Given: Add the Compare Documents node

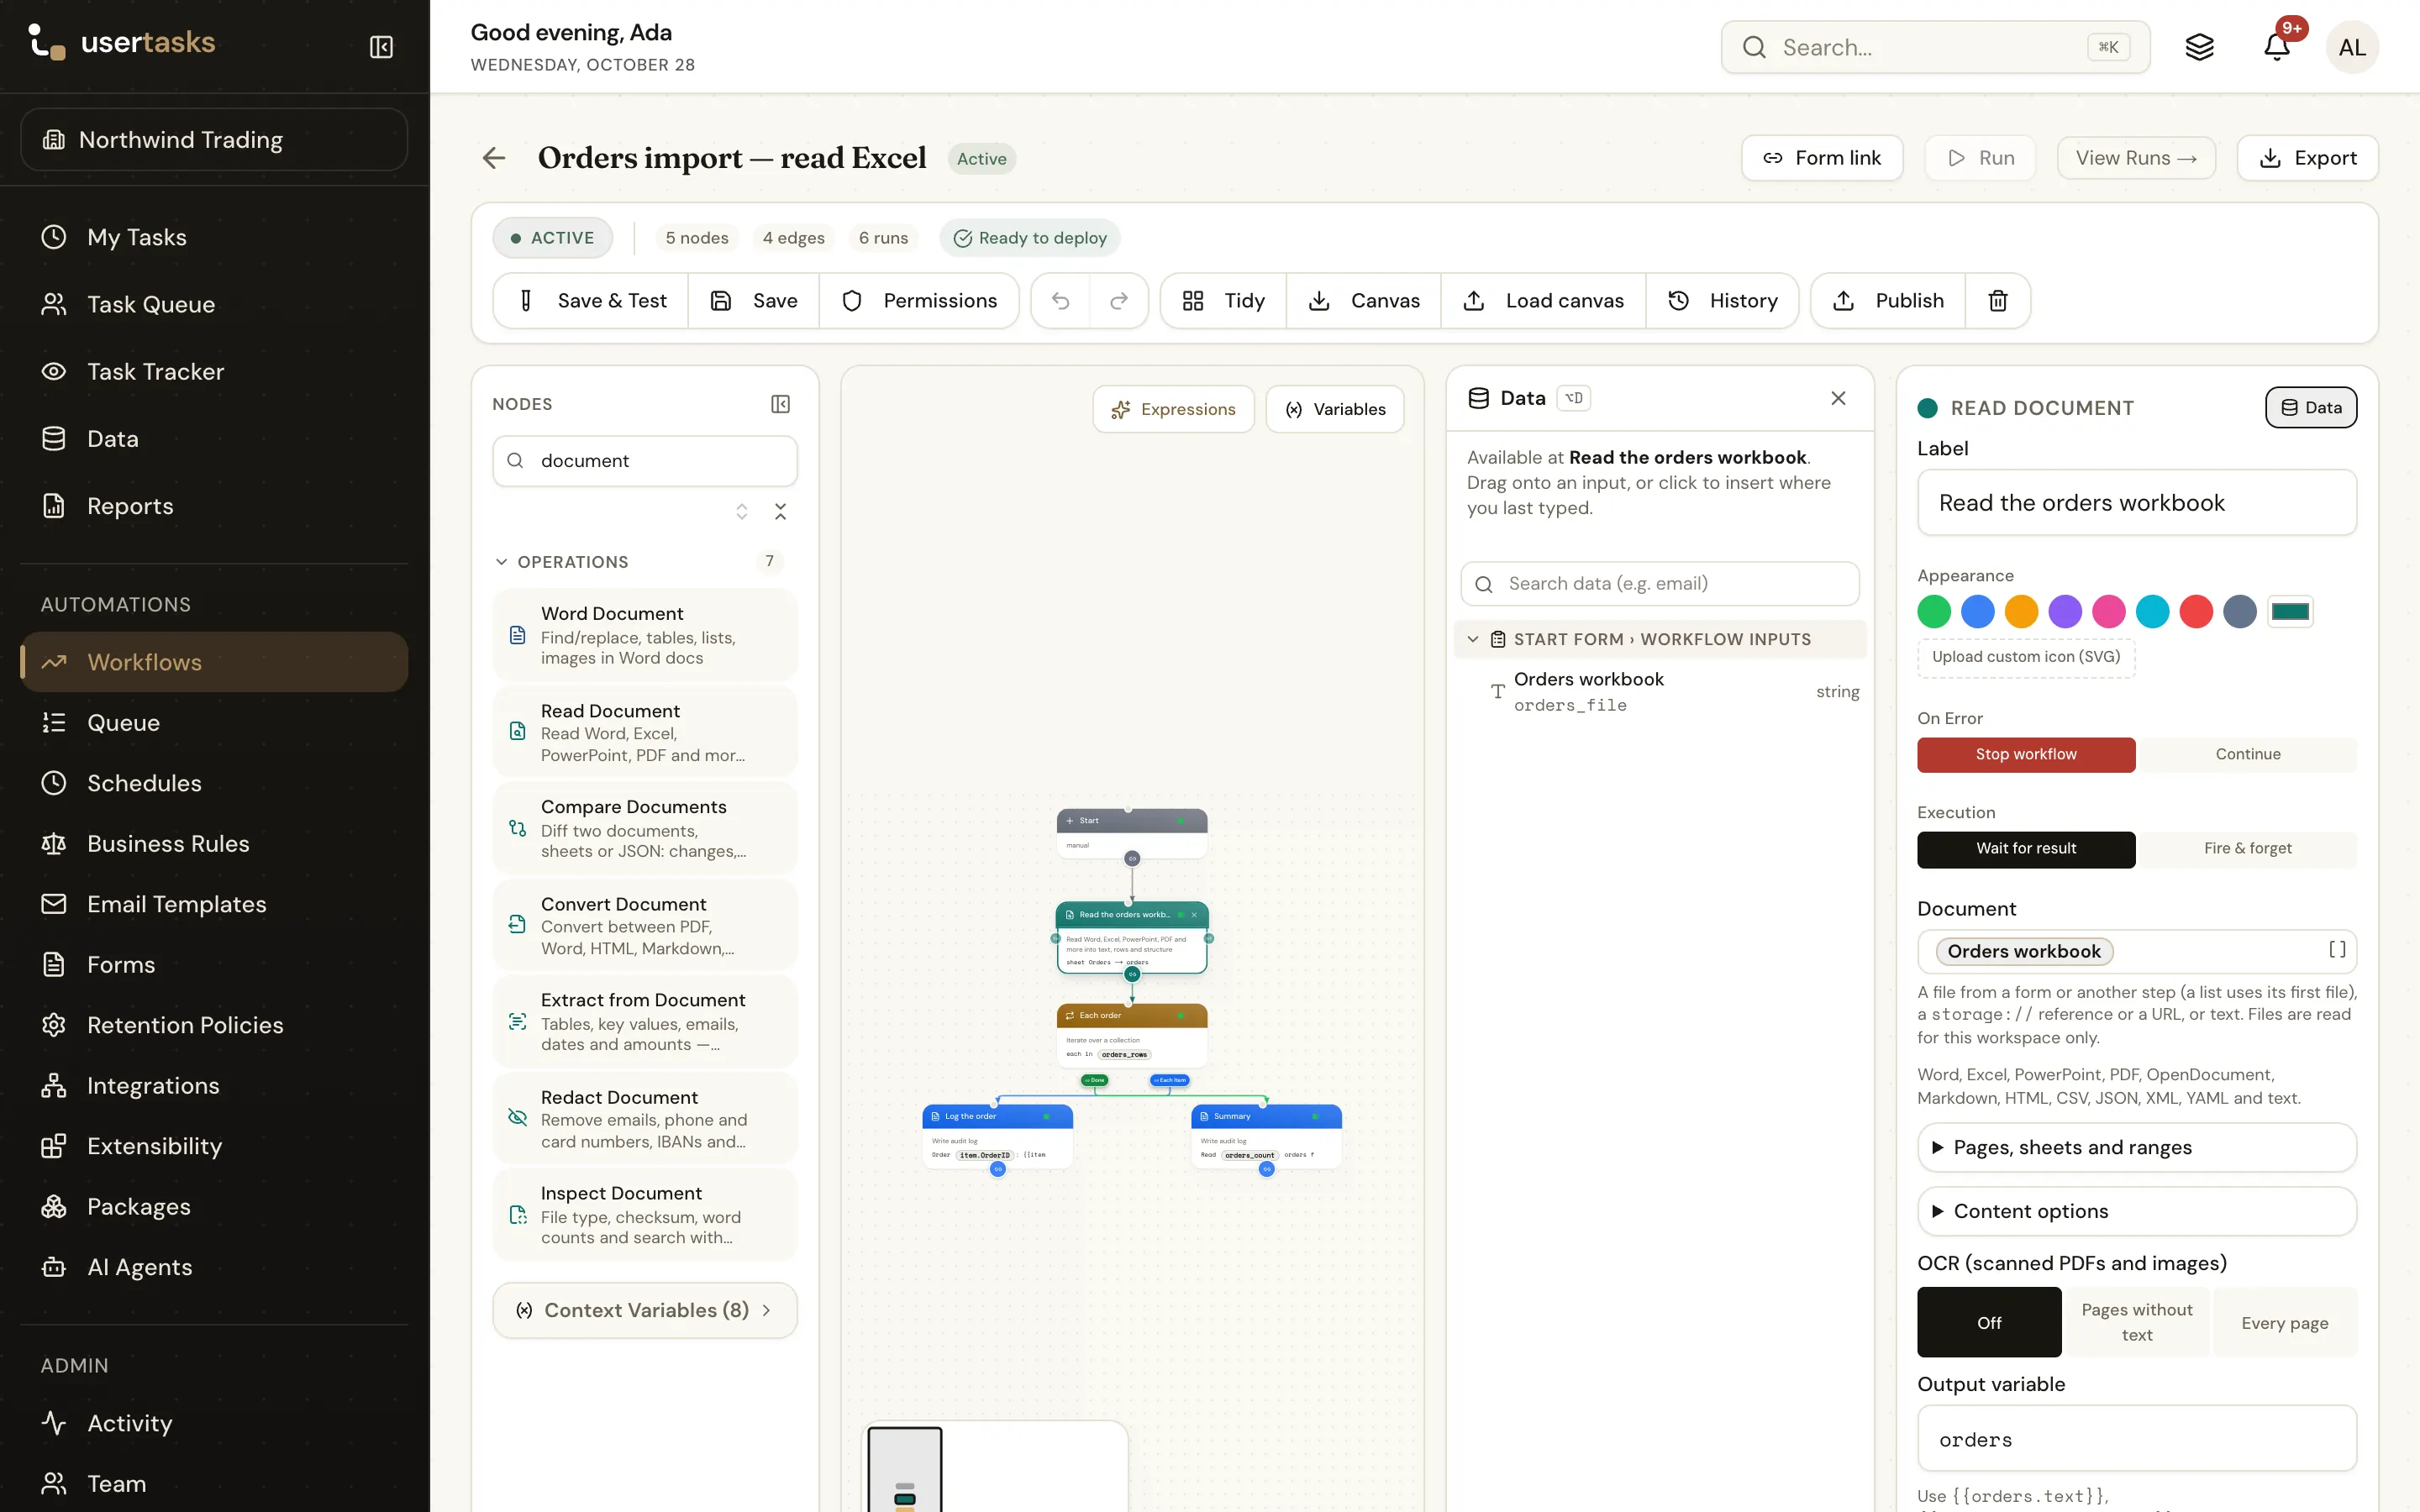Looking at the screenshot, I should pos(645,828).
